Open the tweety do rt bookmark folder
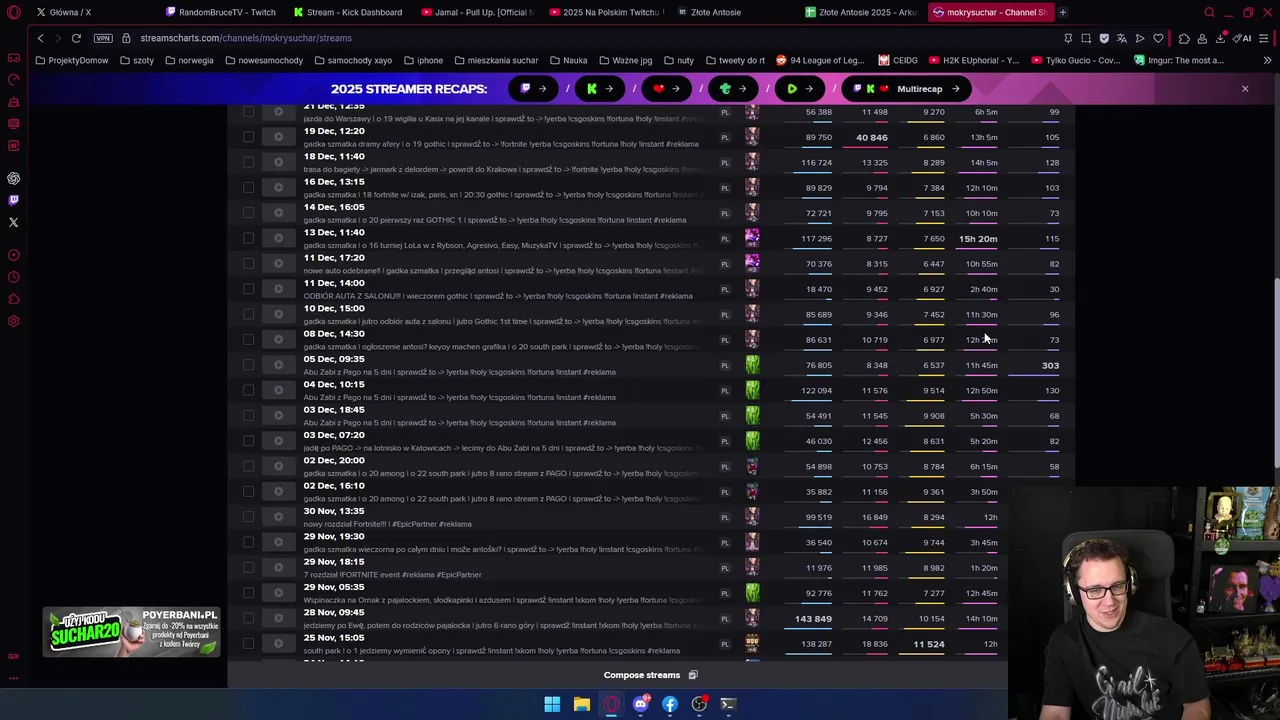Viewport: 1280px width, 720px height. click(735, 60)
